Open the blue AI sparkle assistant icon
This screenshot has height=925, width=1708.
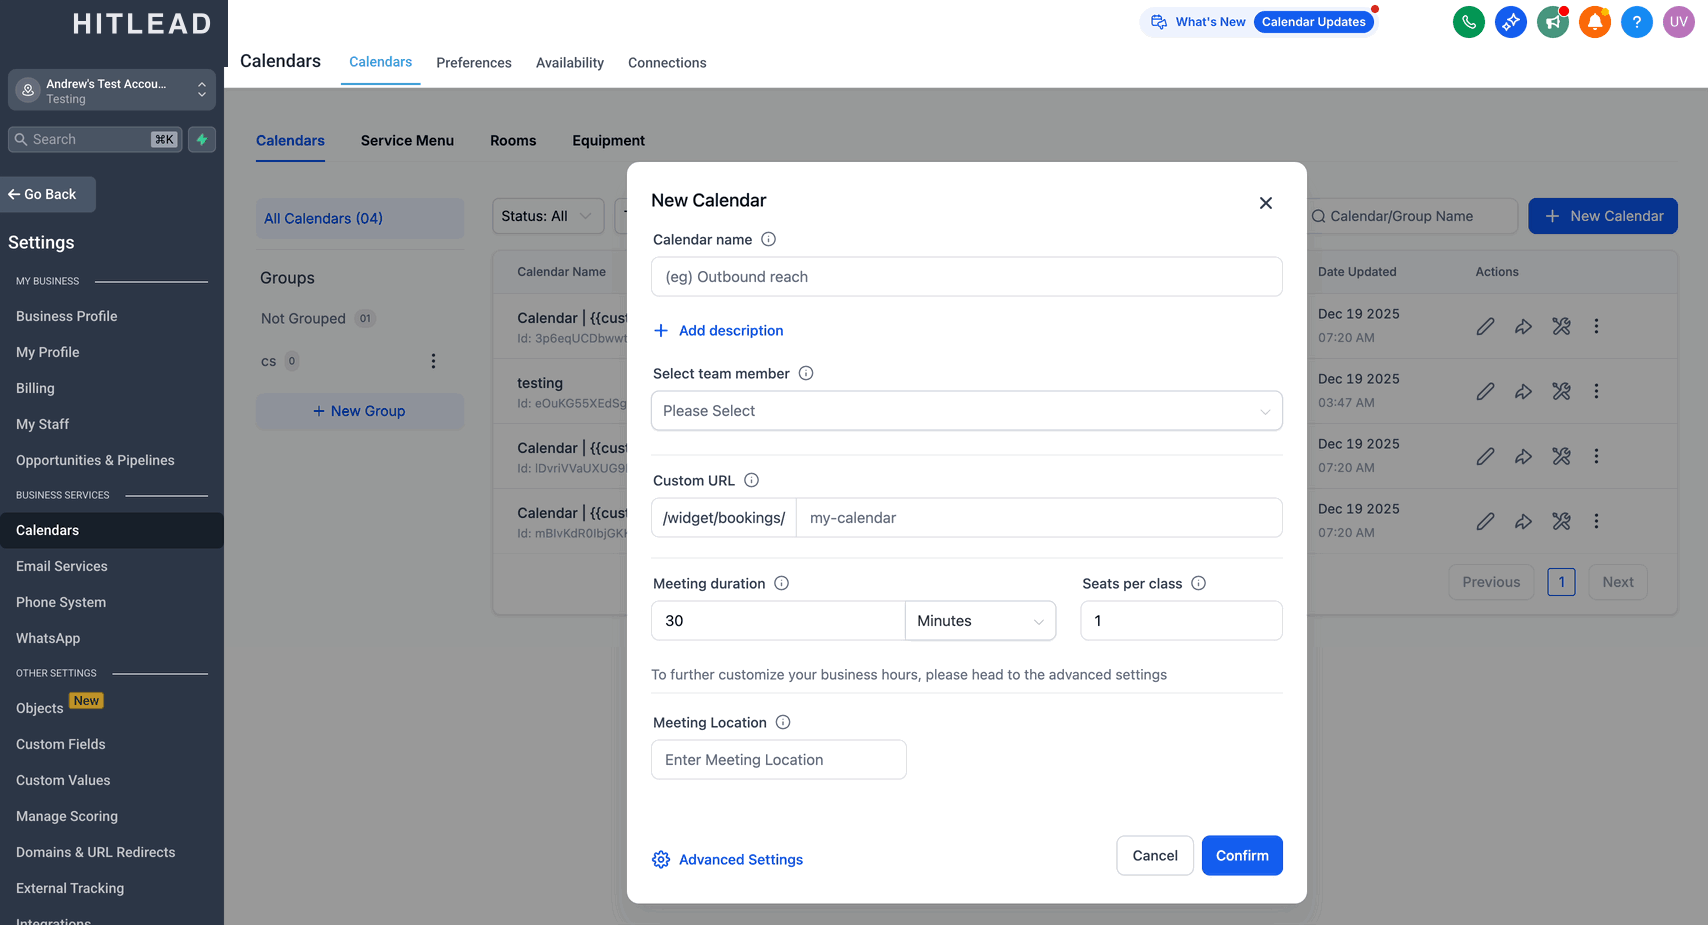click(x=1510, y=22)
